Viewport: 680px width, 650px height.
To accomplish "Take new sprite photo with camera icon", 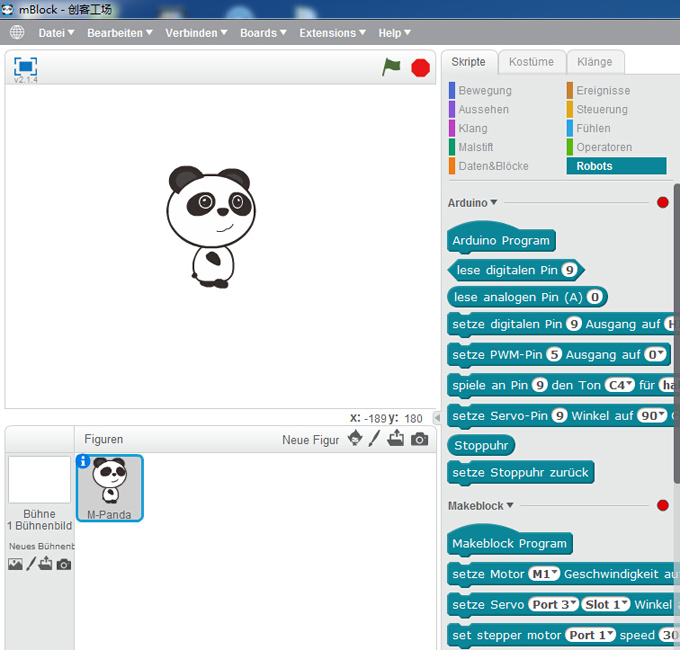I will [x=419, y=439].
